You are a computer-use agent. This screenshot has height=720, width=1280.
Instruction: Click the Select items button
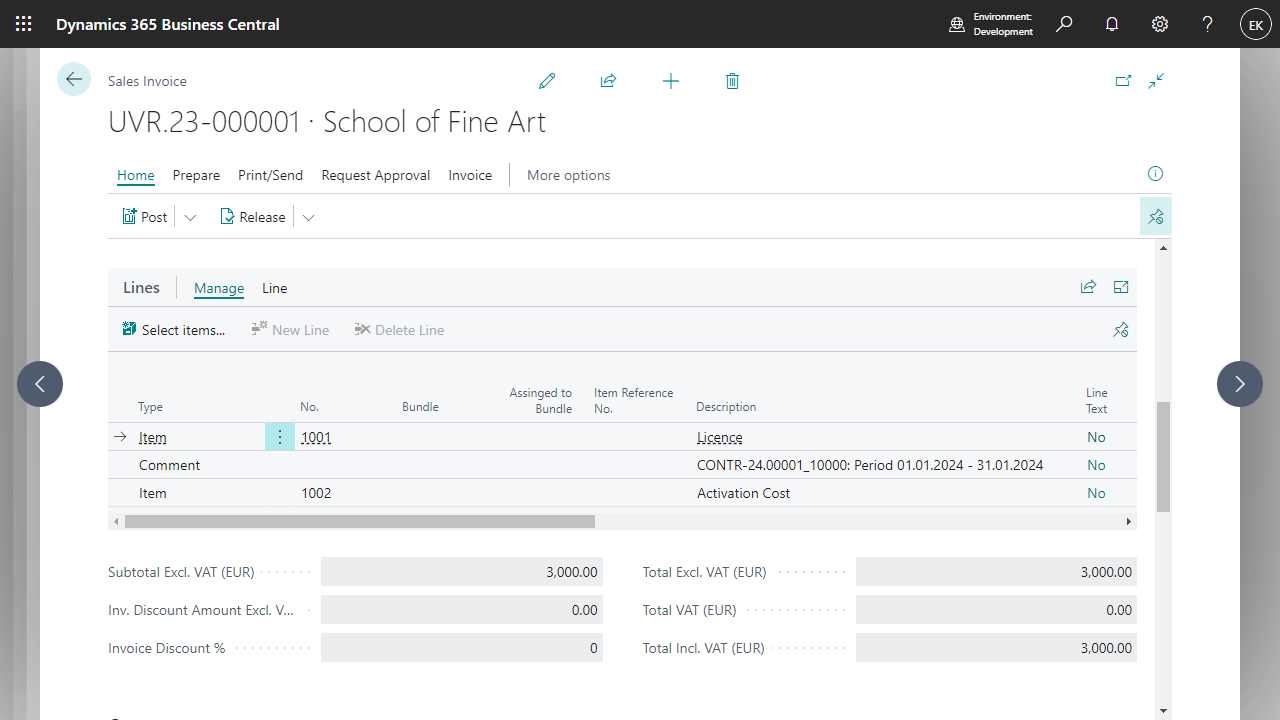[x=173, y=330]
